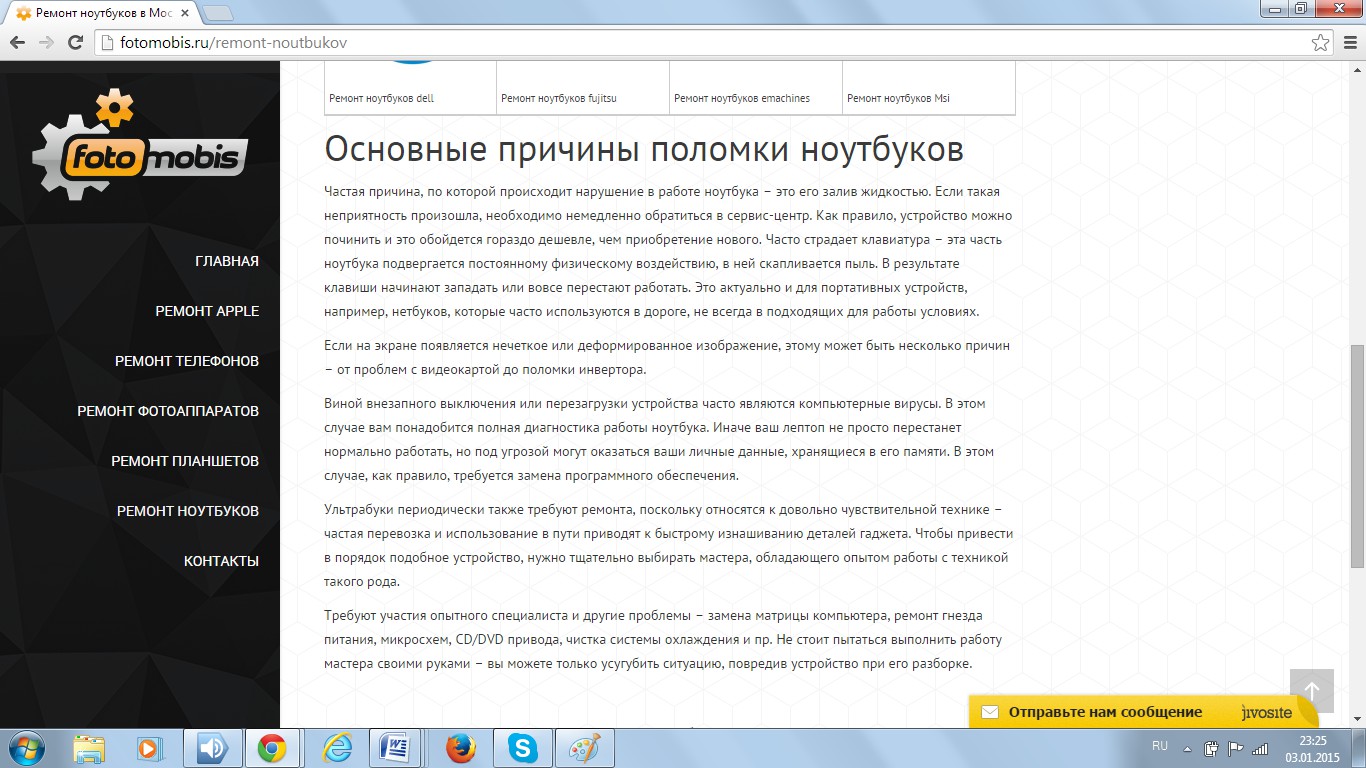Click the heading Основные причины поломки ноутбуков

(x=644, y=149)
